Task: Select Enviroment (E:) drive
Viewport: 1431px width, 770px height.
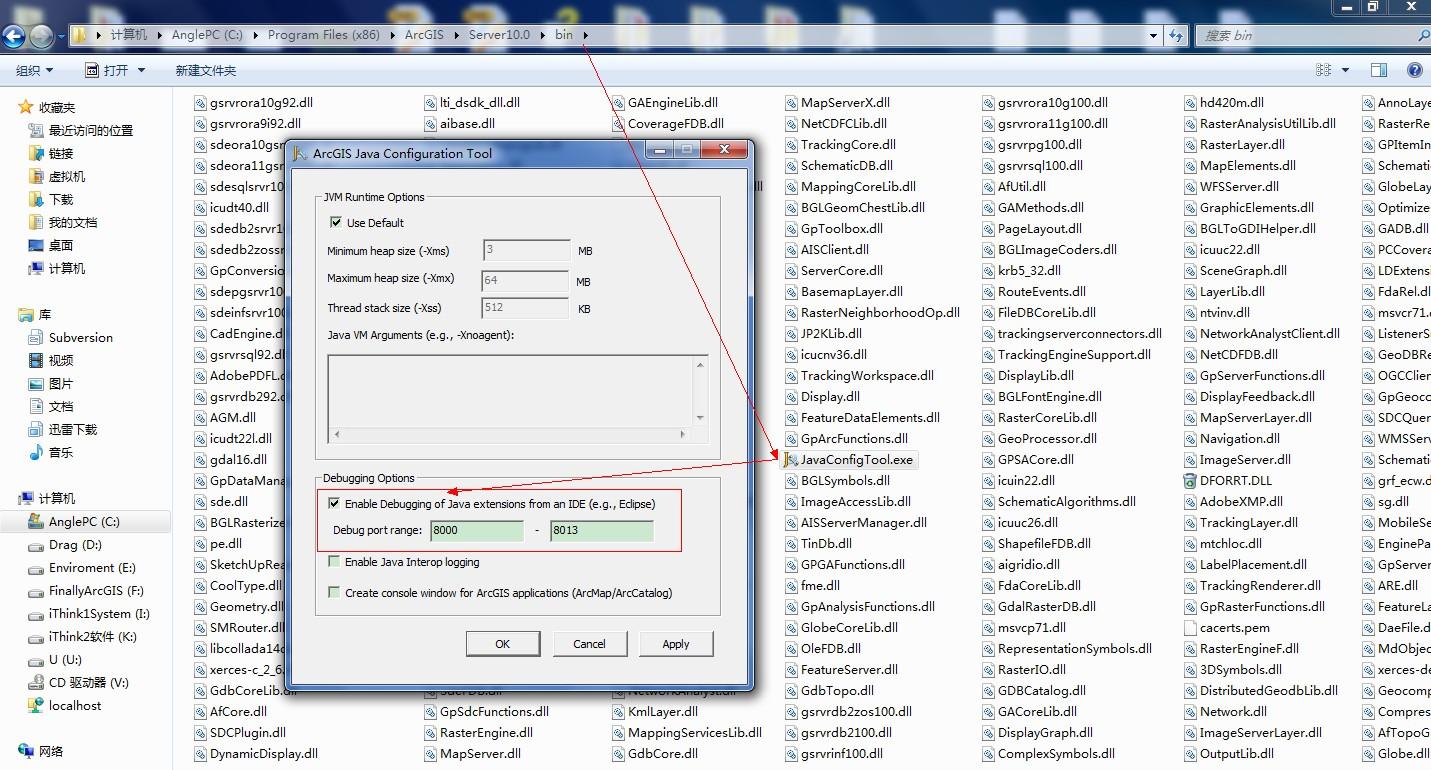Action: click(x=92, y=568)
